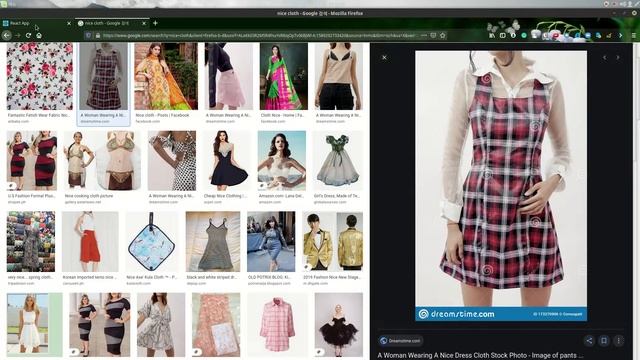Screen dimensions: 640x360
Task: Close the image preview panel
Action: (384, 58)
